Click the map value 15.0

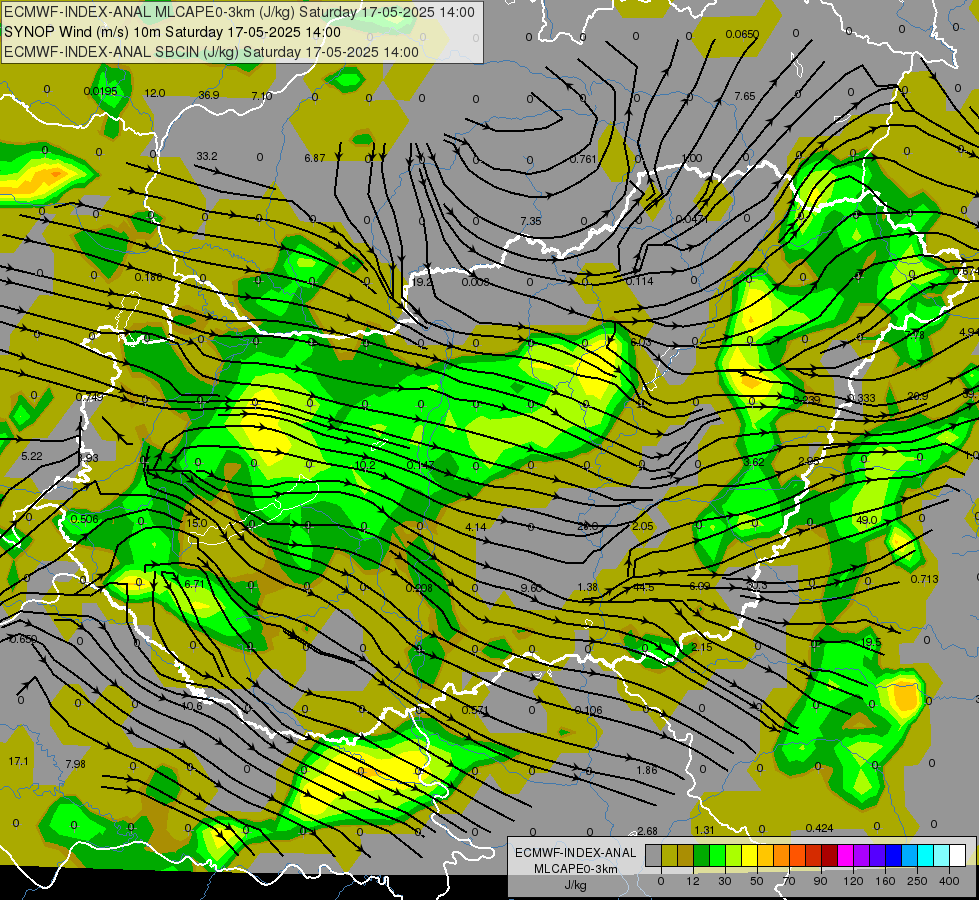tap(197, 523)
